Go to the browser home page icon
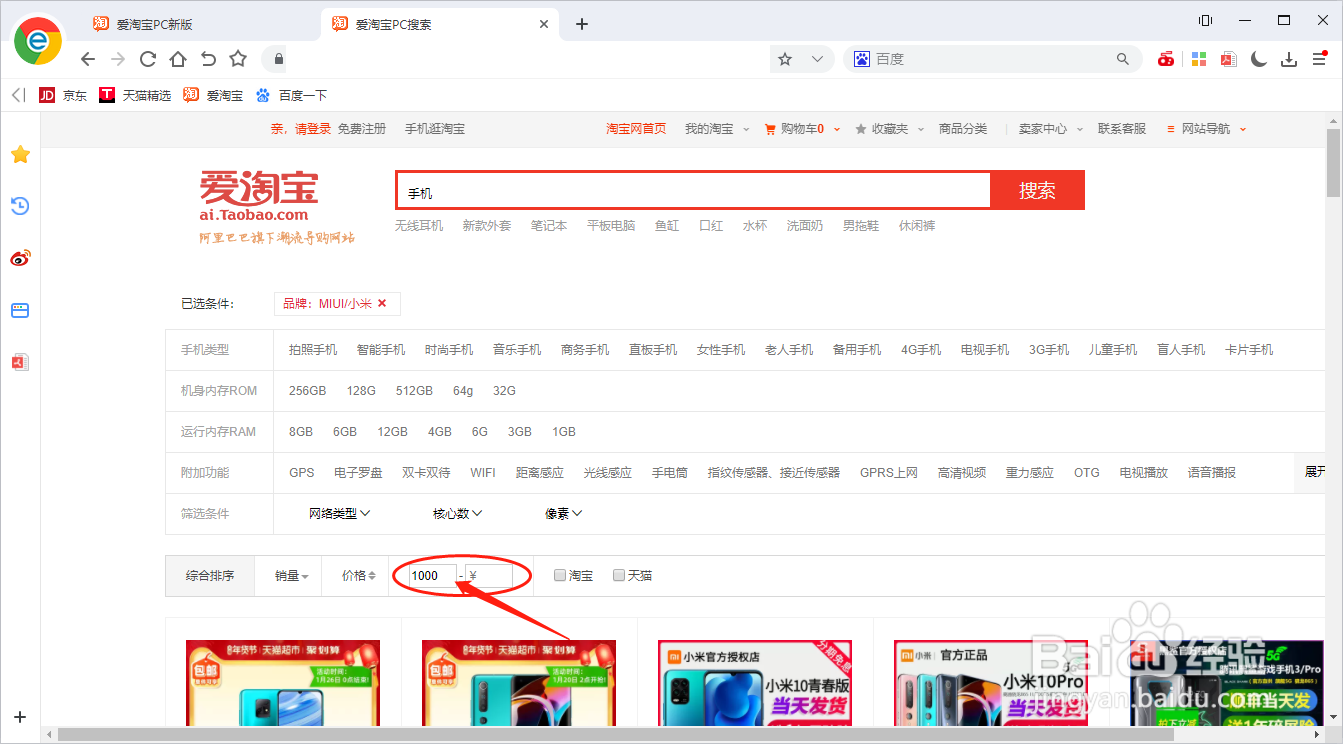This screenshot has height=744, width=1343. (178, 59)
